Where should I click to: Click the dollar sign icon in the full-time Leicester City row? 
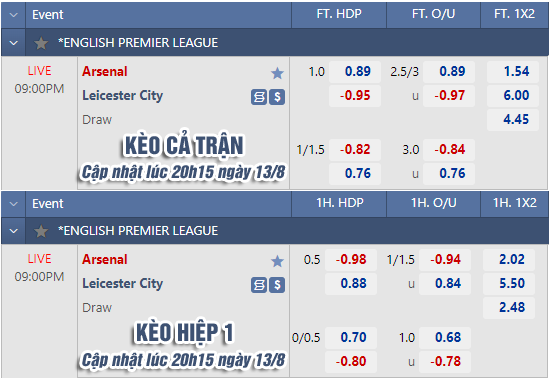(x=277, y=97)
